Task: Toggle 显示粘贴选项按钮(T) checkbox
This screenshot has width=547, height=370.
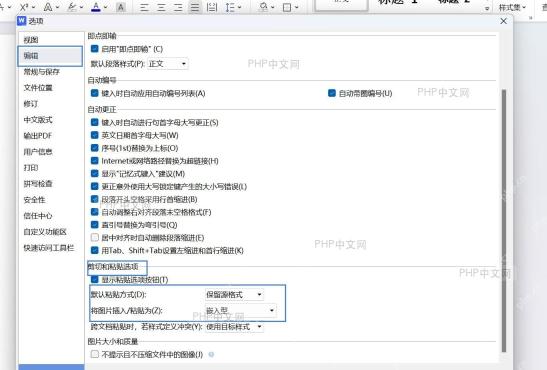Action: click(95, 279)
